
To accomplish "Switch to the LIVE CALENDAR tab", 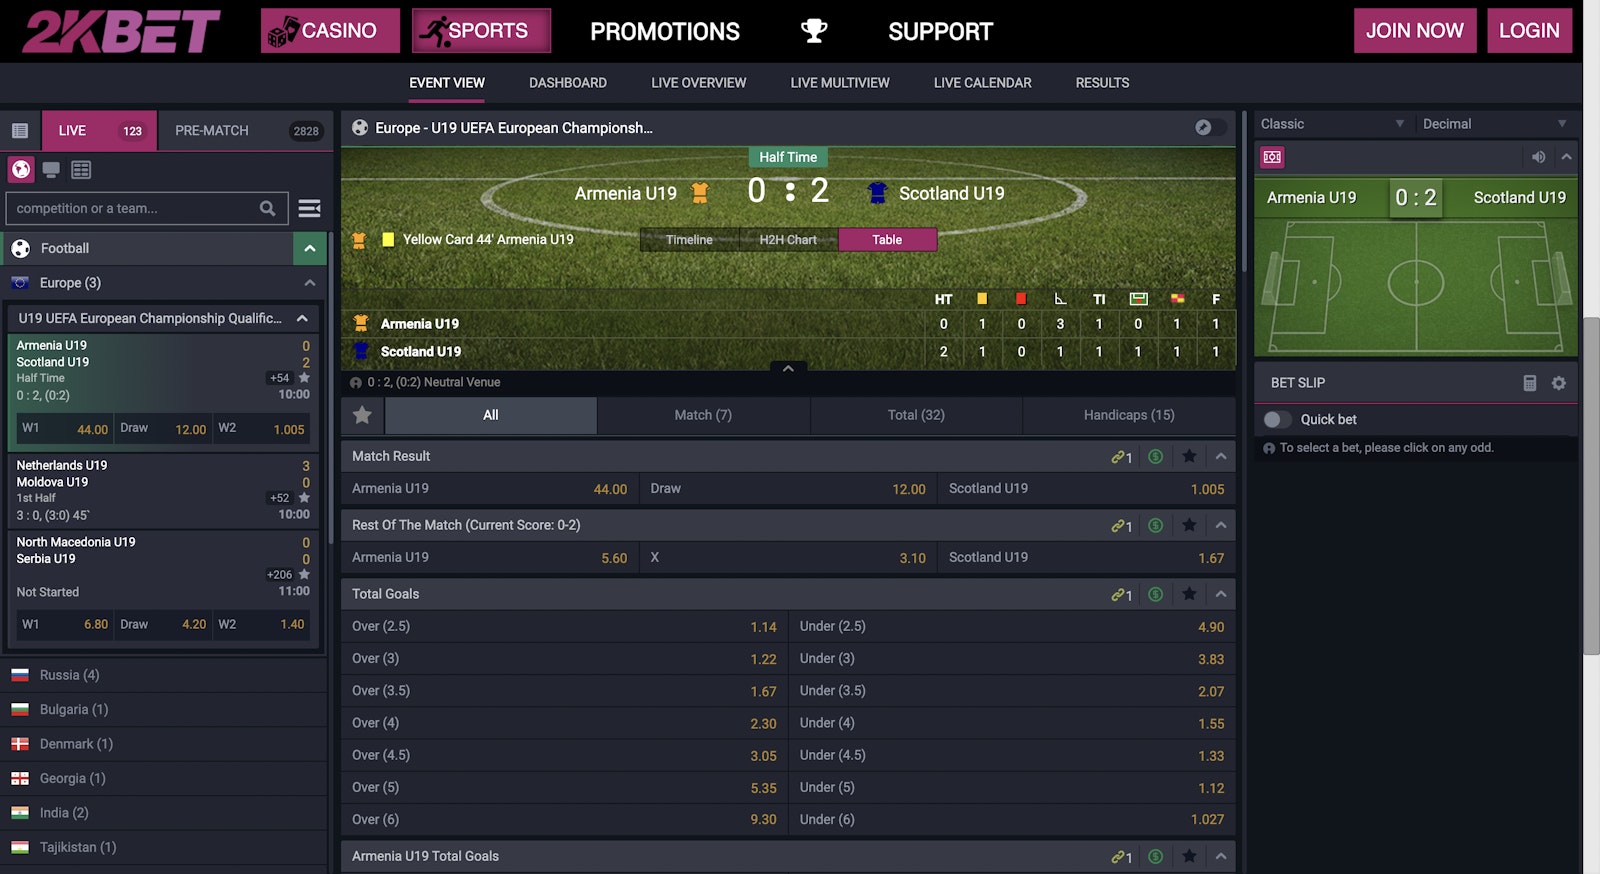I will point(982,83).
